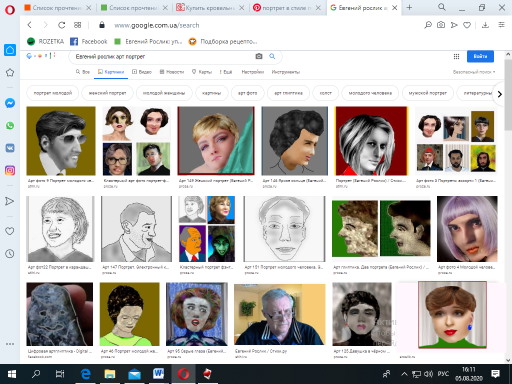Screen dimensions: 512x384
Task: Close the active Google search tab
Action: pos(394,8)
